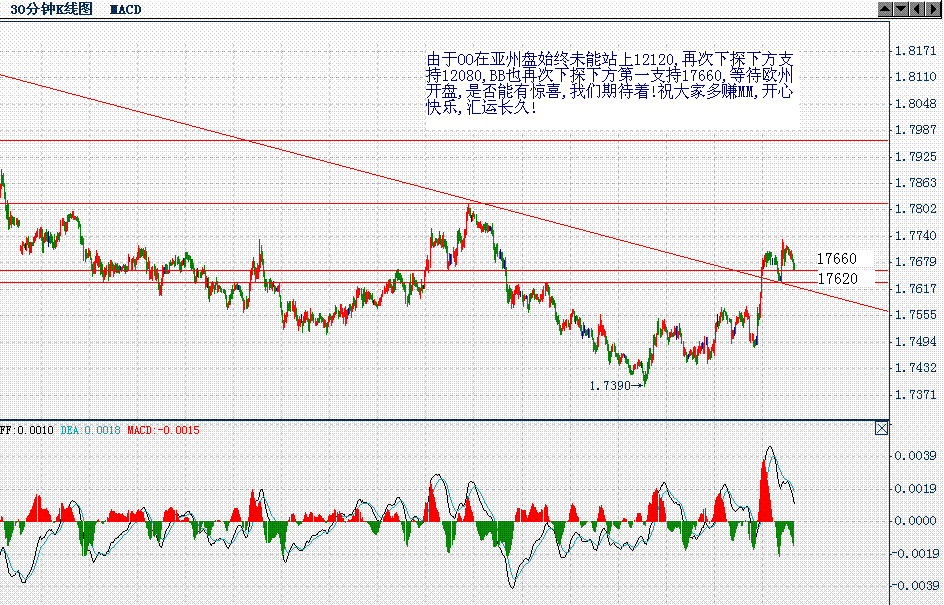This screenshot has width=944, height=605.
Task: Close the MACD indicator panel with the X box
Action: pos(881,428)
